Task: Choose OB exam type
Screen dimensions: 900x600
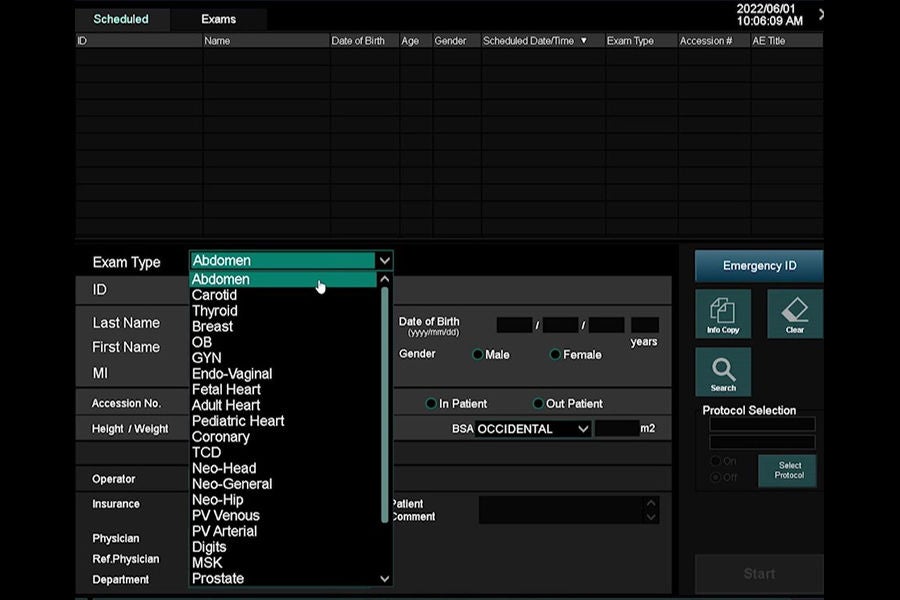Action: [x=202, y=342]
